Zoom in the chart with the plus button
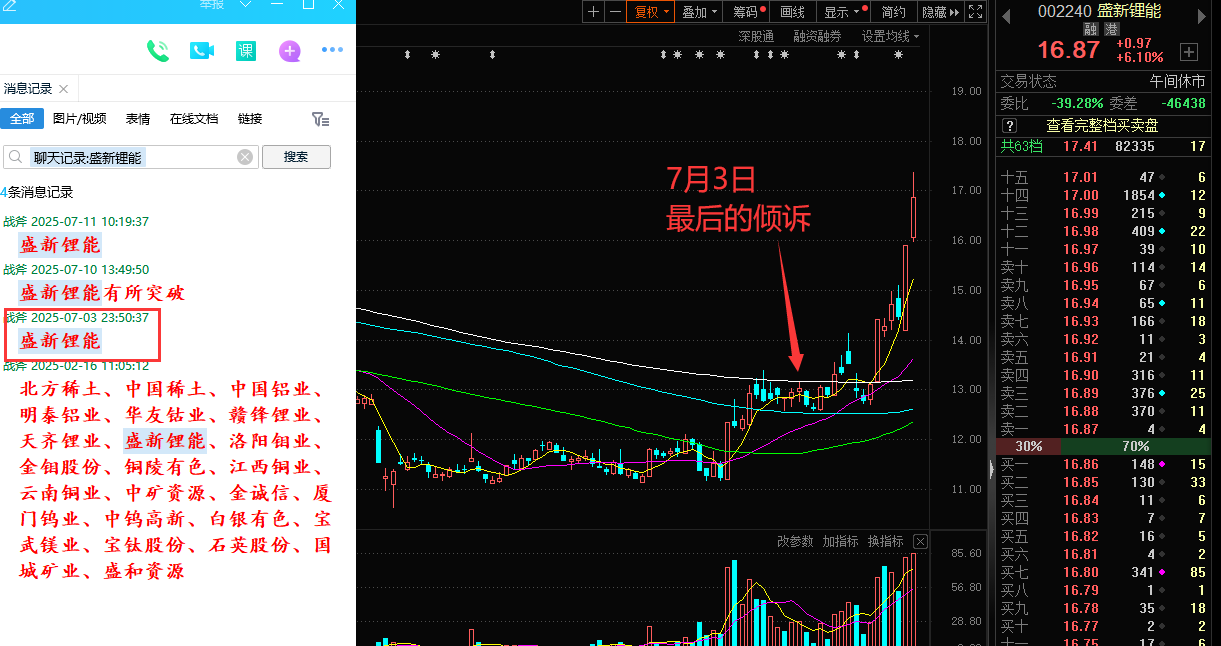1221x646 pixels. pyautogui.click(x=593, y=12)
